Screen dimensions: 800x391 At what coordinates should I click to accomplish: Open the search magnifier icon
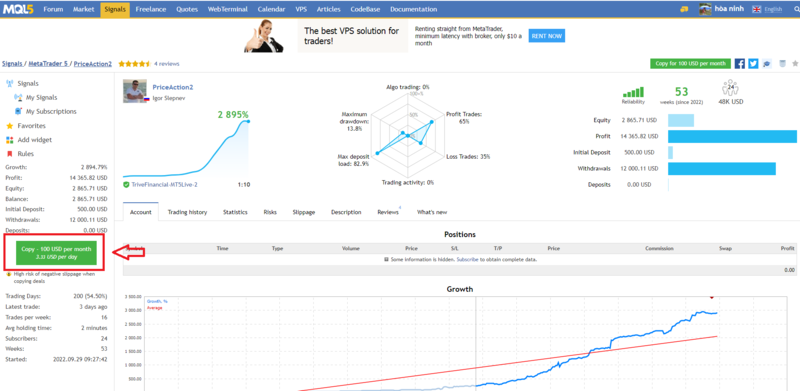point(797,9)
